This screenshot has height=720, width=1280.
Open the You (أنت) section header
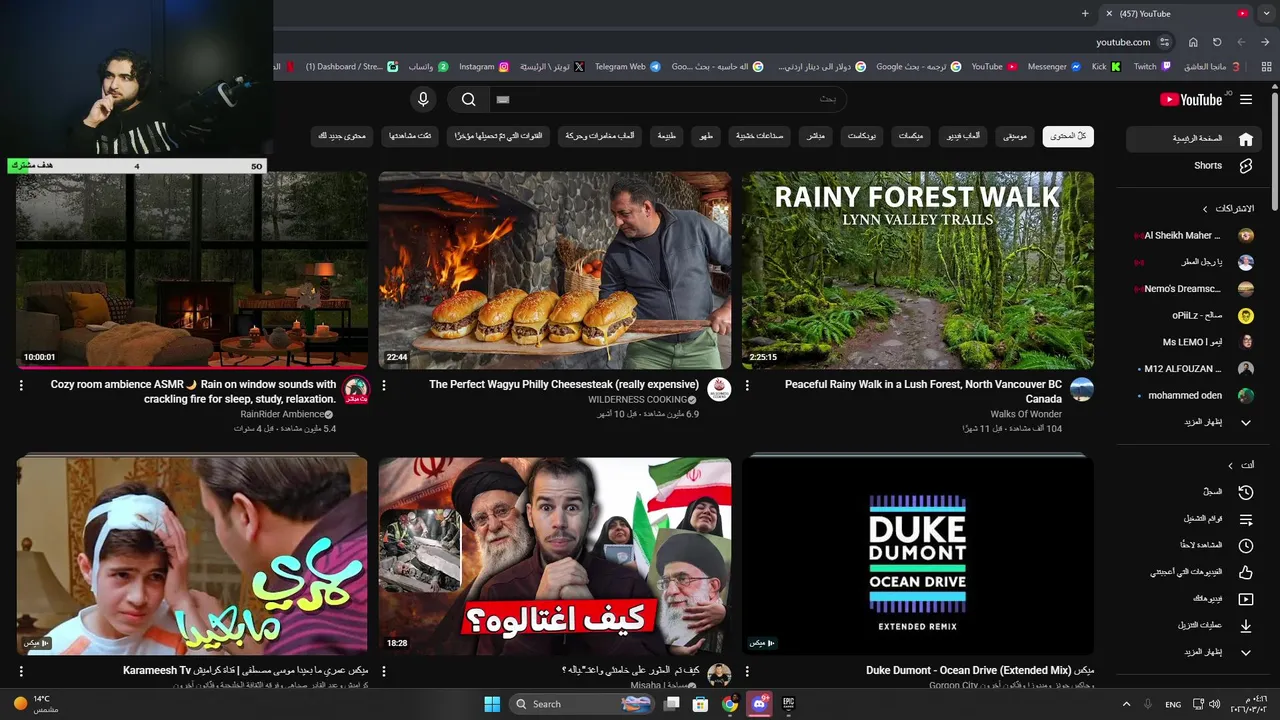click(x=1241, y=466)
